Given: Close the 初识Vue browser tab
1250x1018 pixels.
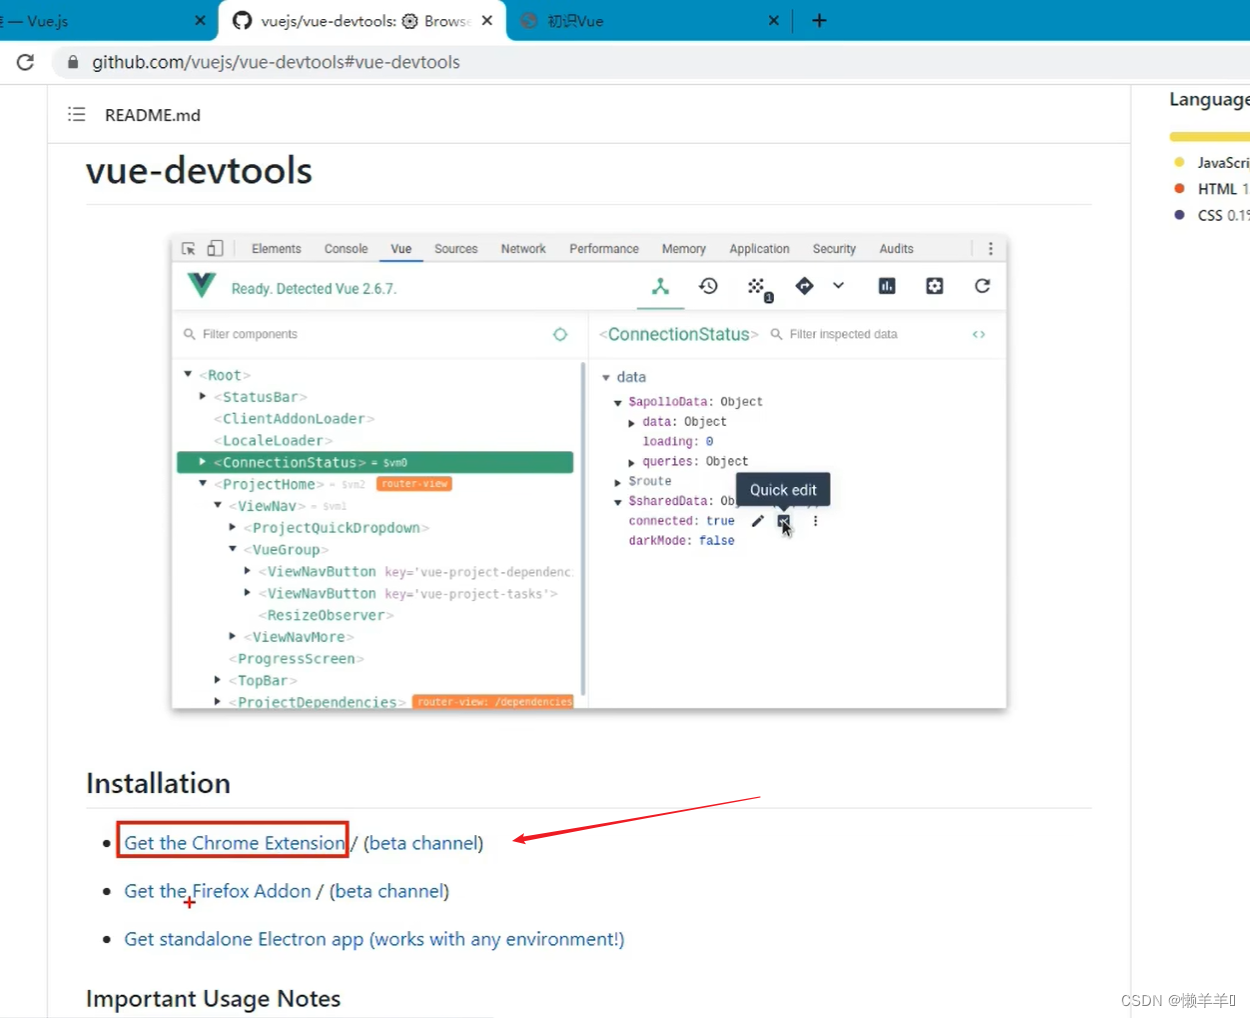Looking at the screenshot, I should [x=773, y=20].
